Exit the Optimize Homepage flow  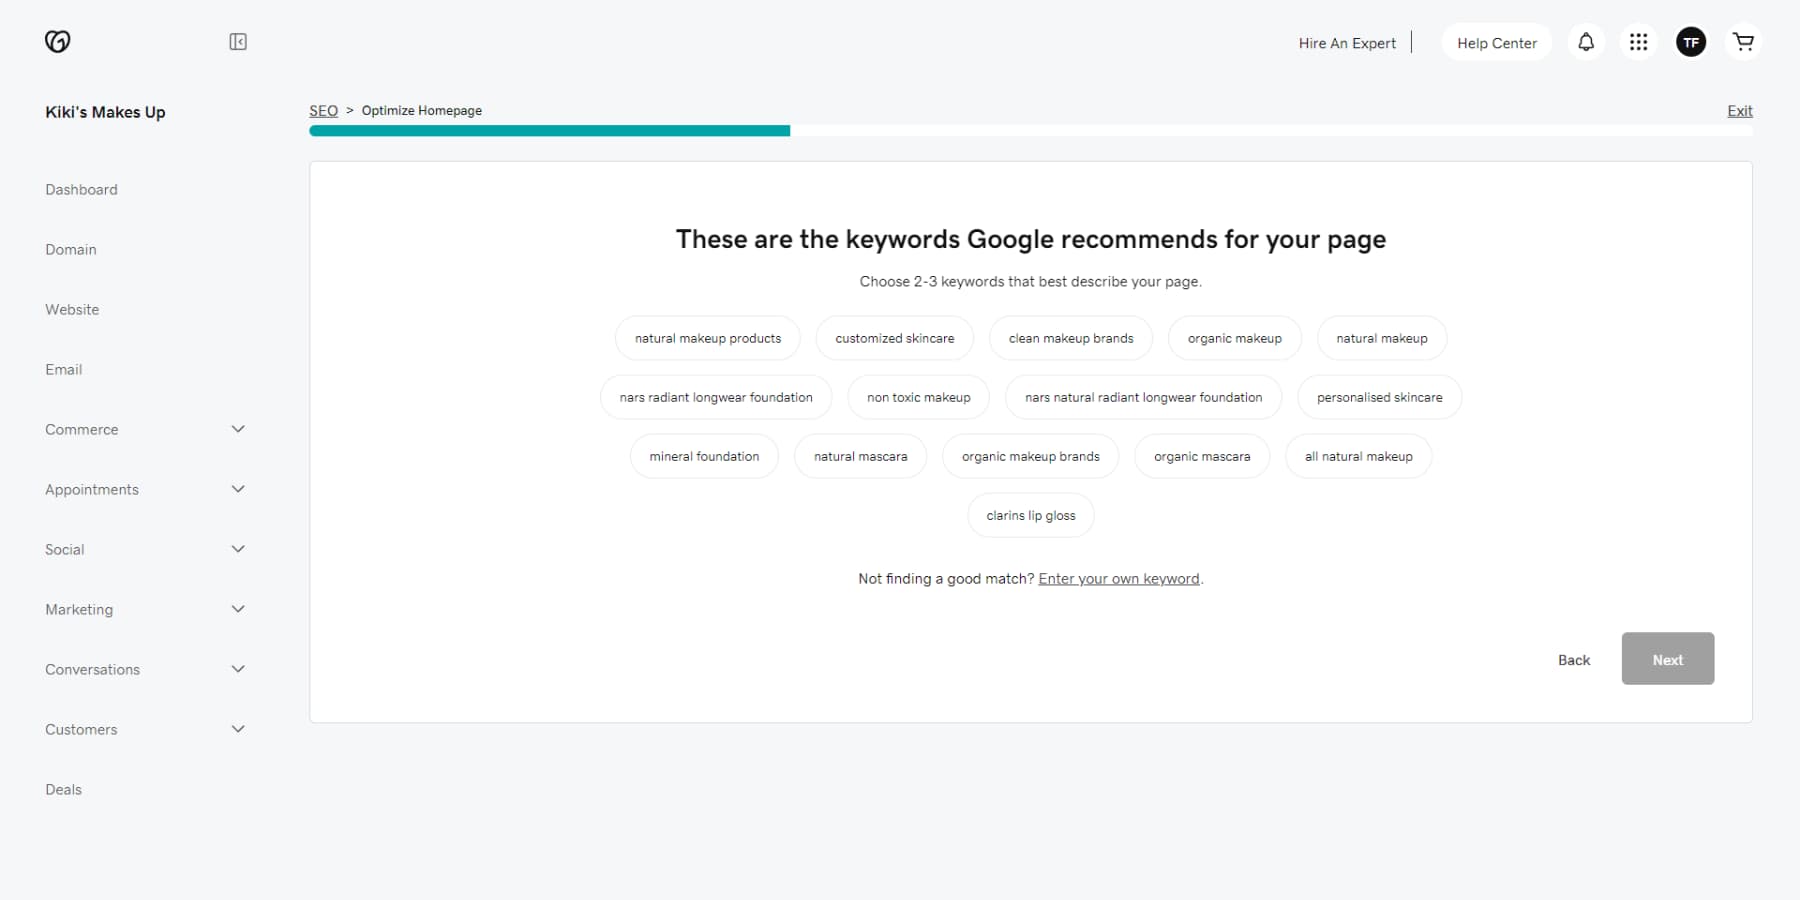[x=1739, y=110]
